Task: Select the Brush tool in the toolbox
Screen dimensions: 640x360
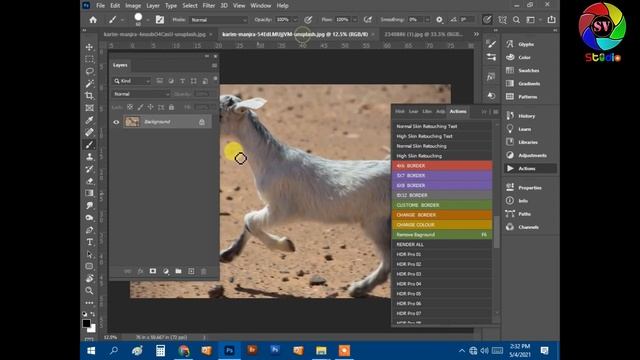Action: tap(89, 144)
